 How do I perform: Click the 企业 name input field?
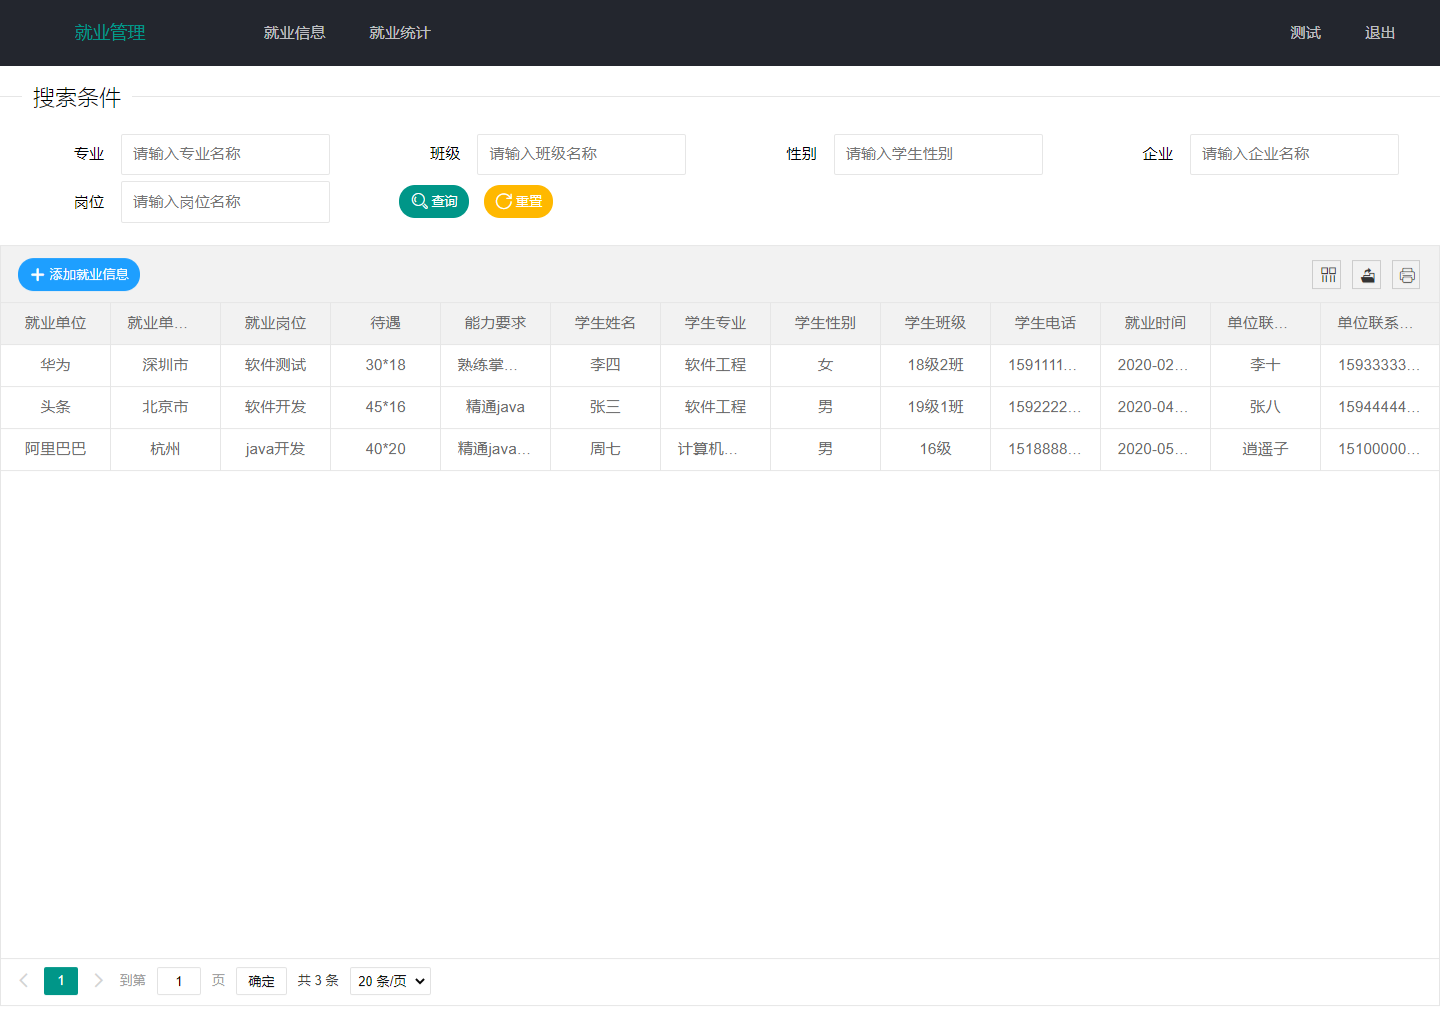click(x=1294, y=154)
